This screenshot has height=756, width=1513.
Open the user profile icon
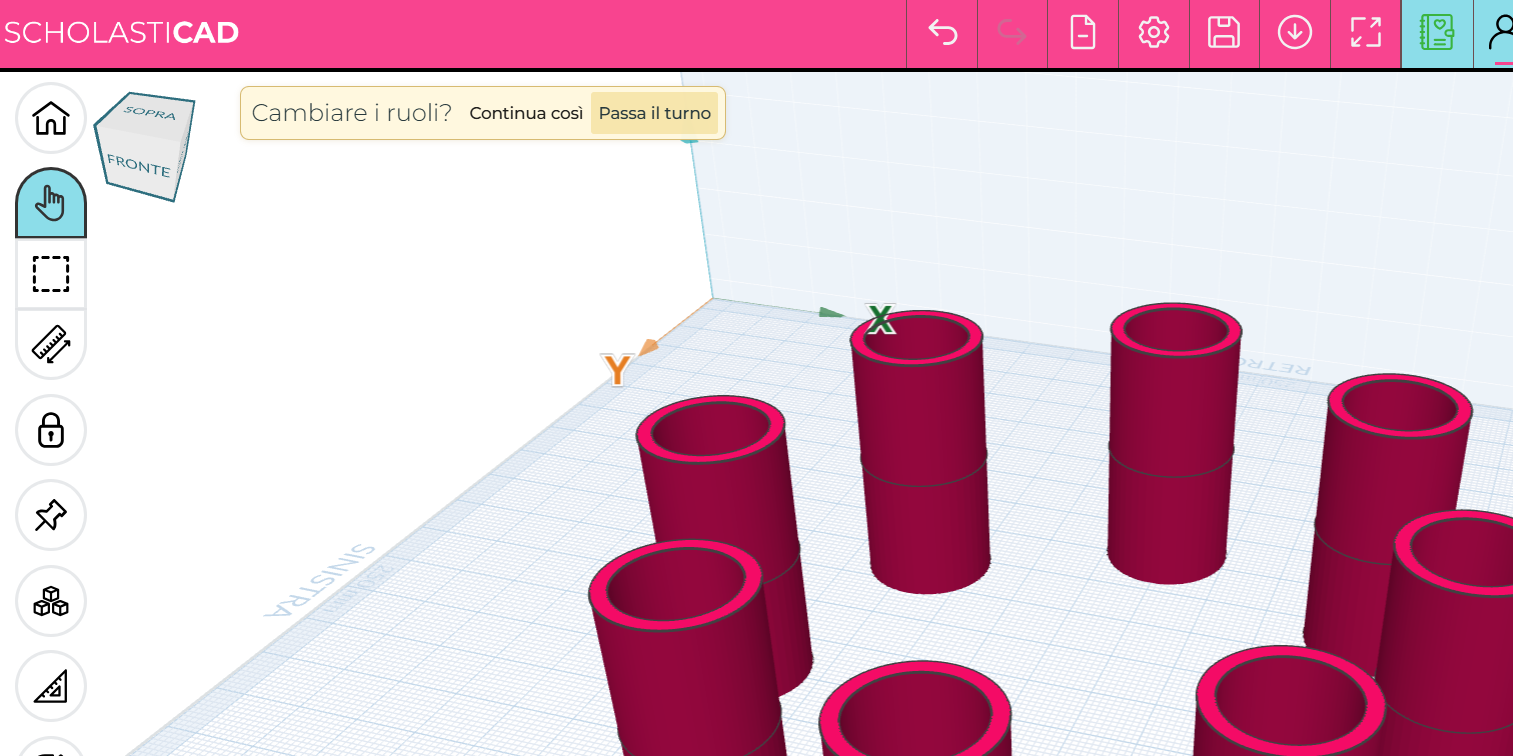tap(1499, 33)
